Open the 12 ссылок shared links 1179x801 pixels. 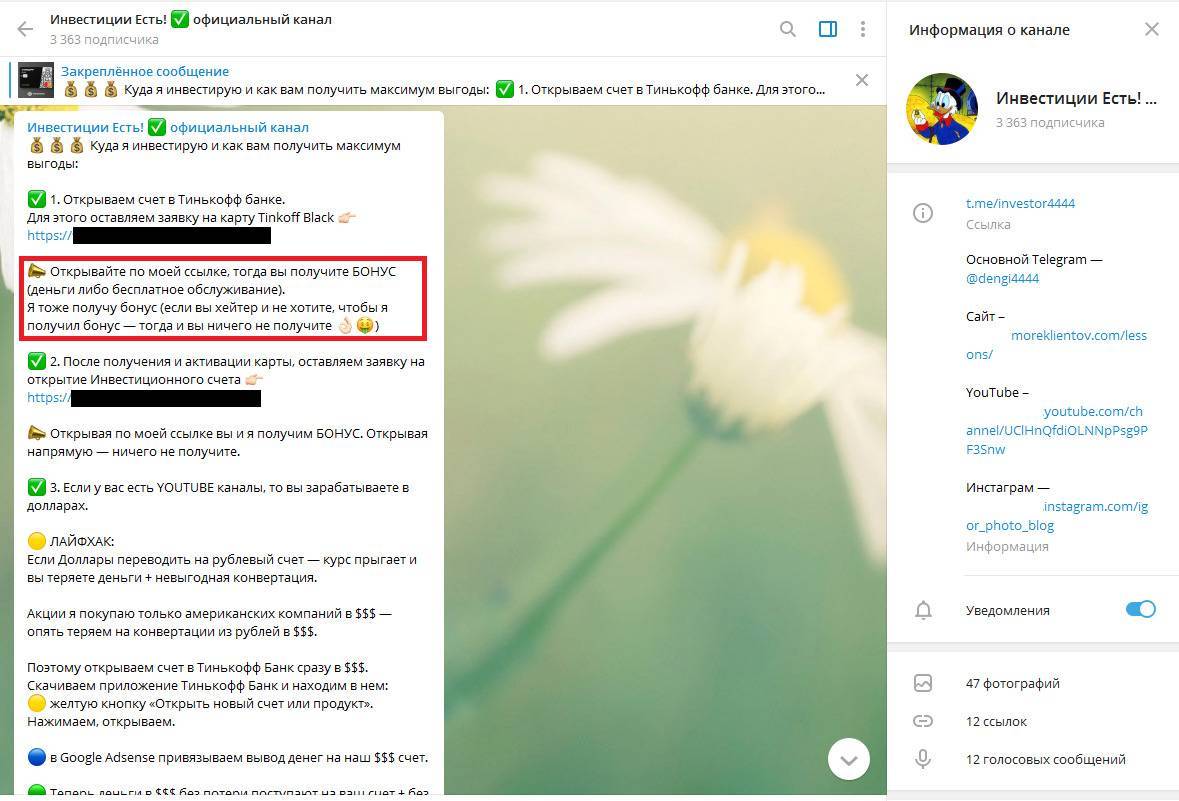pos(996,721)
